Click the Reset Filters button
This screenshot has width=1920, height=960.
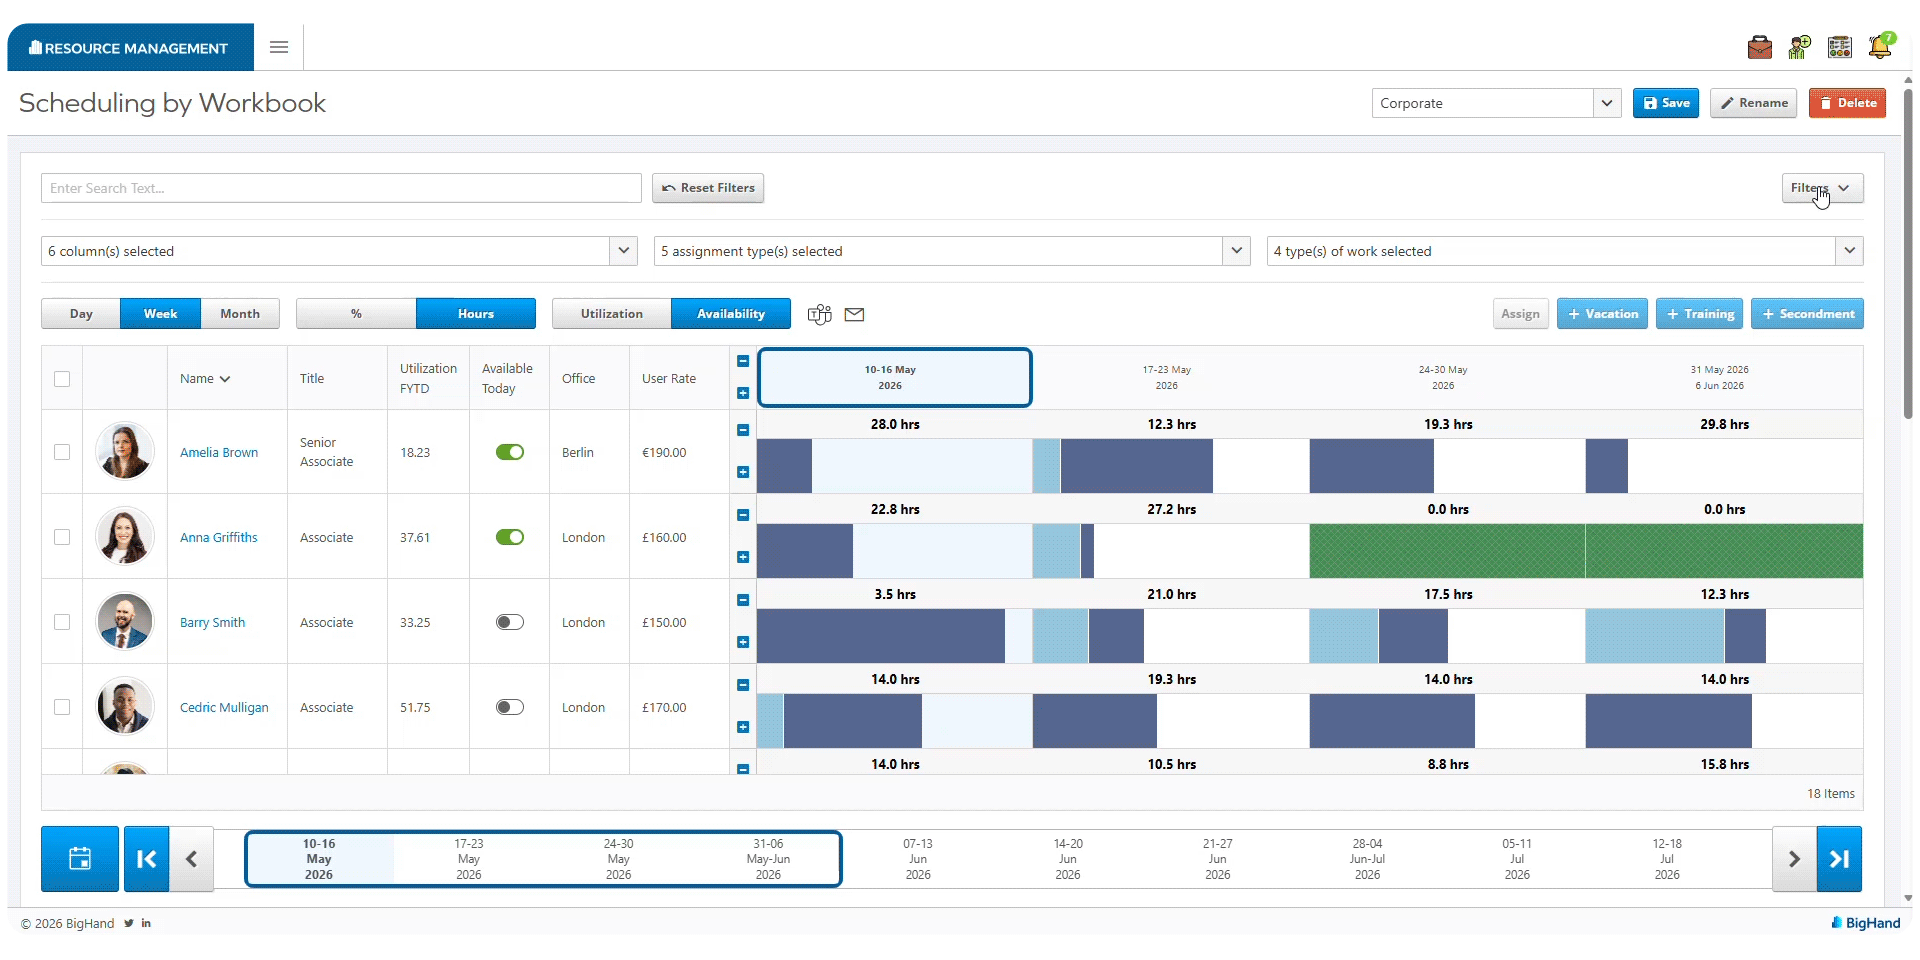coord(708,188)
